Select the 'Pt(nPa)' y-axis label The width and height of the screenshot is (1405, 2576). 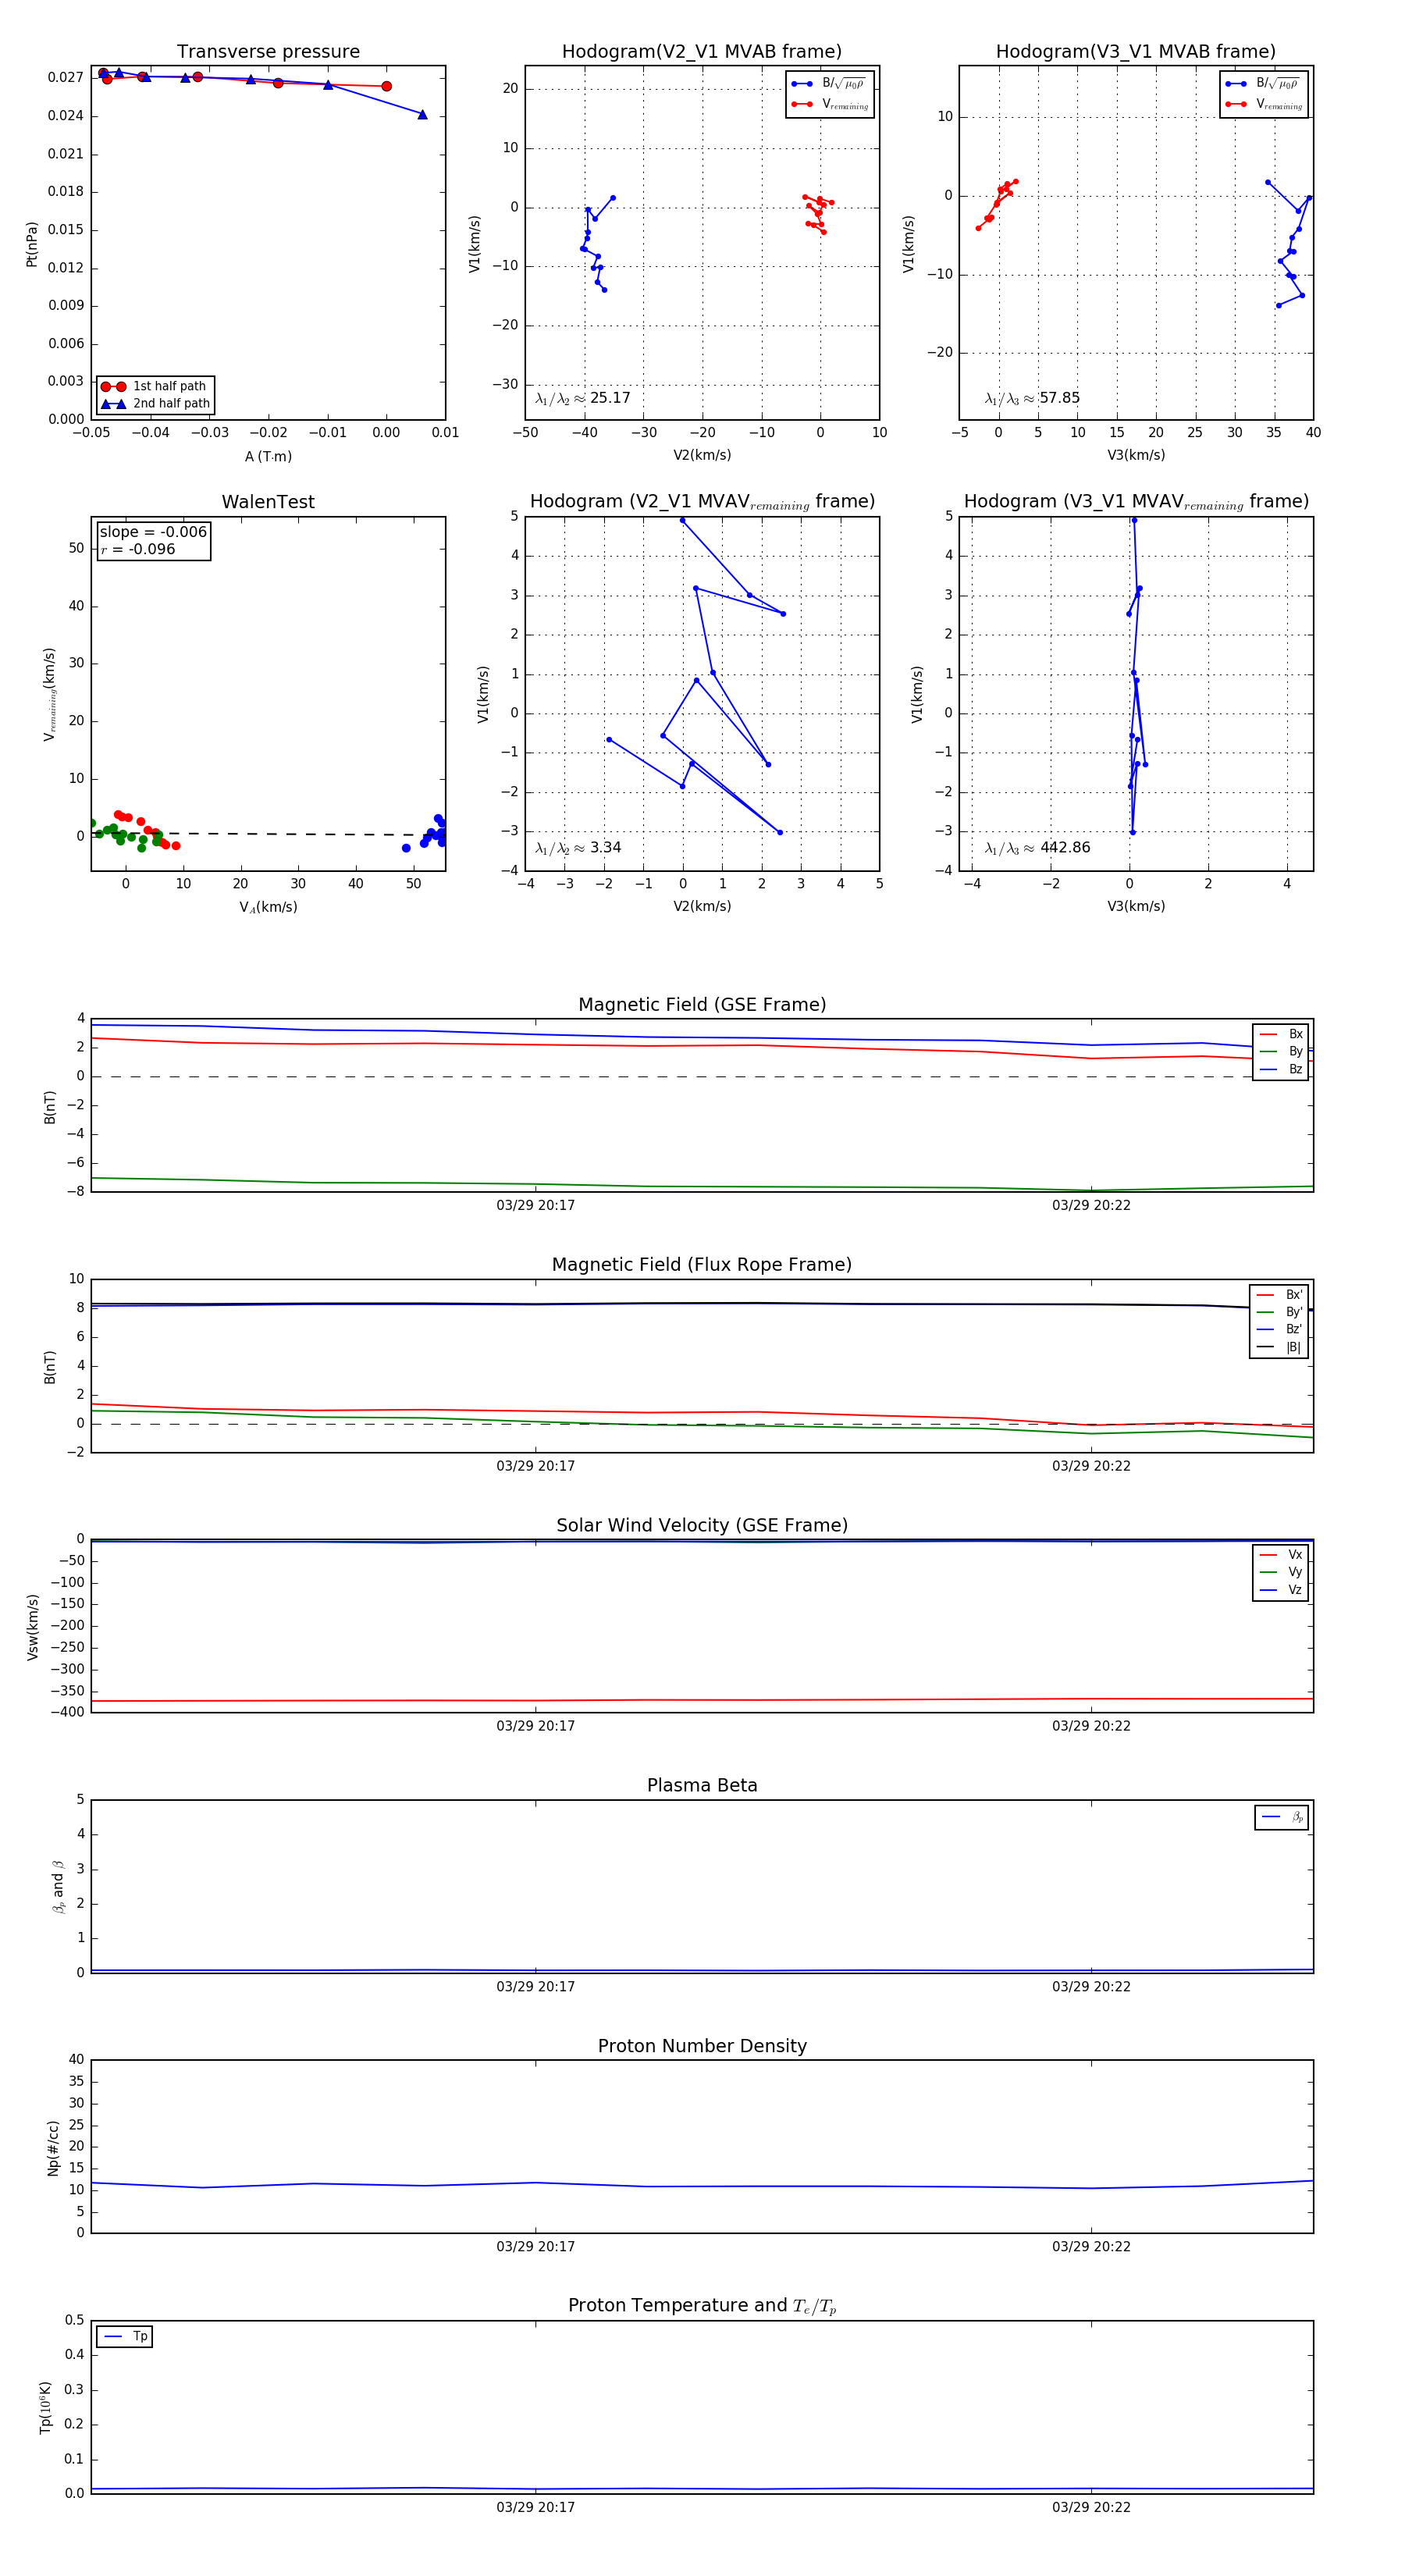pyautogui.click(x=32, y=244)
